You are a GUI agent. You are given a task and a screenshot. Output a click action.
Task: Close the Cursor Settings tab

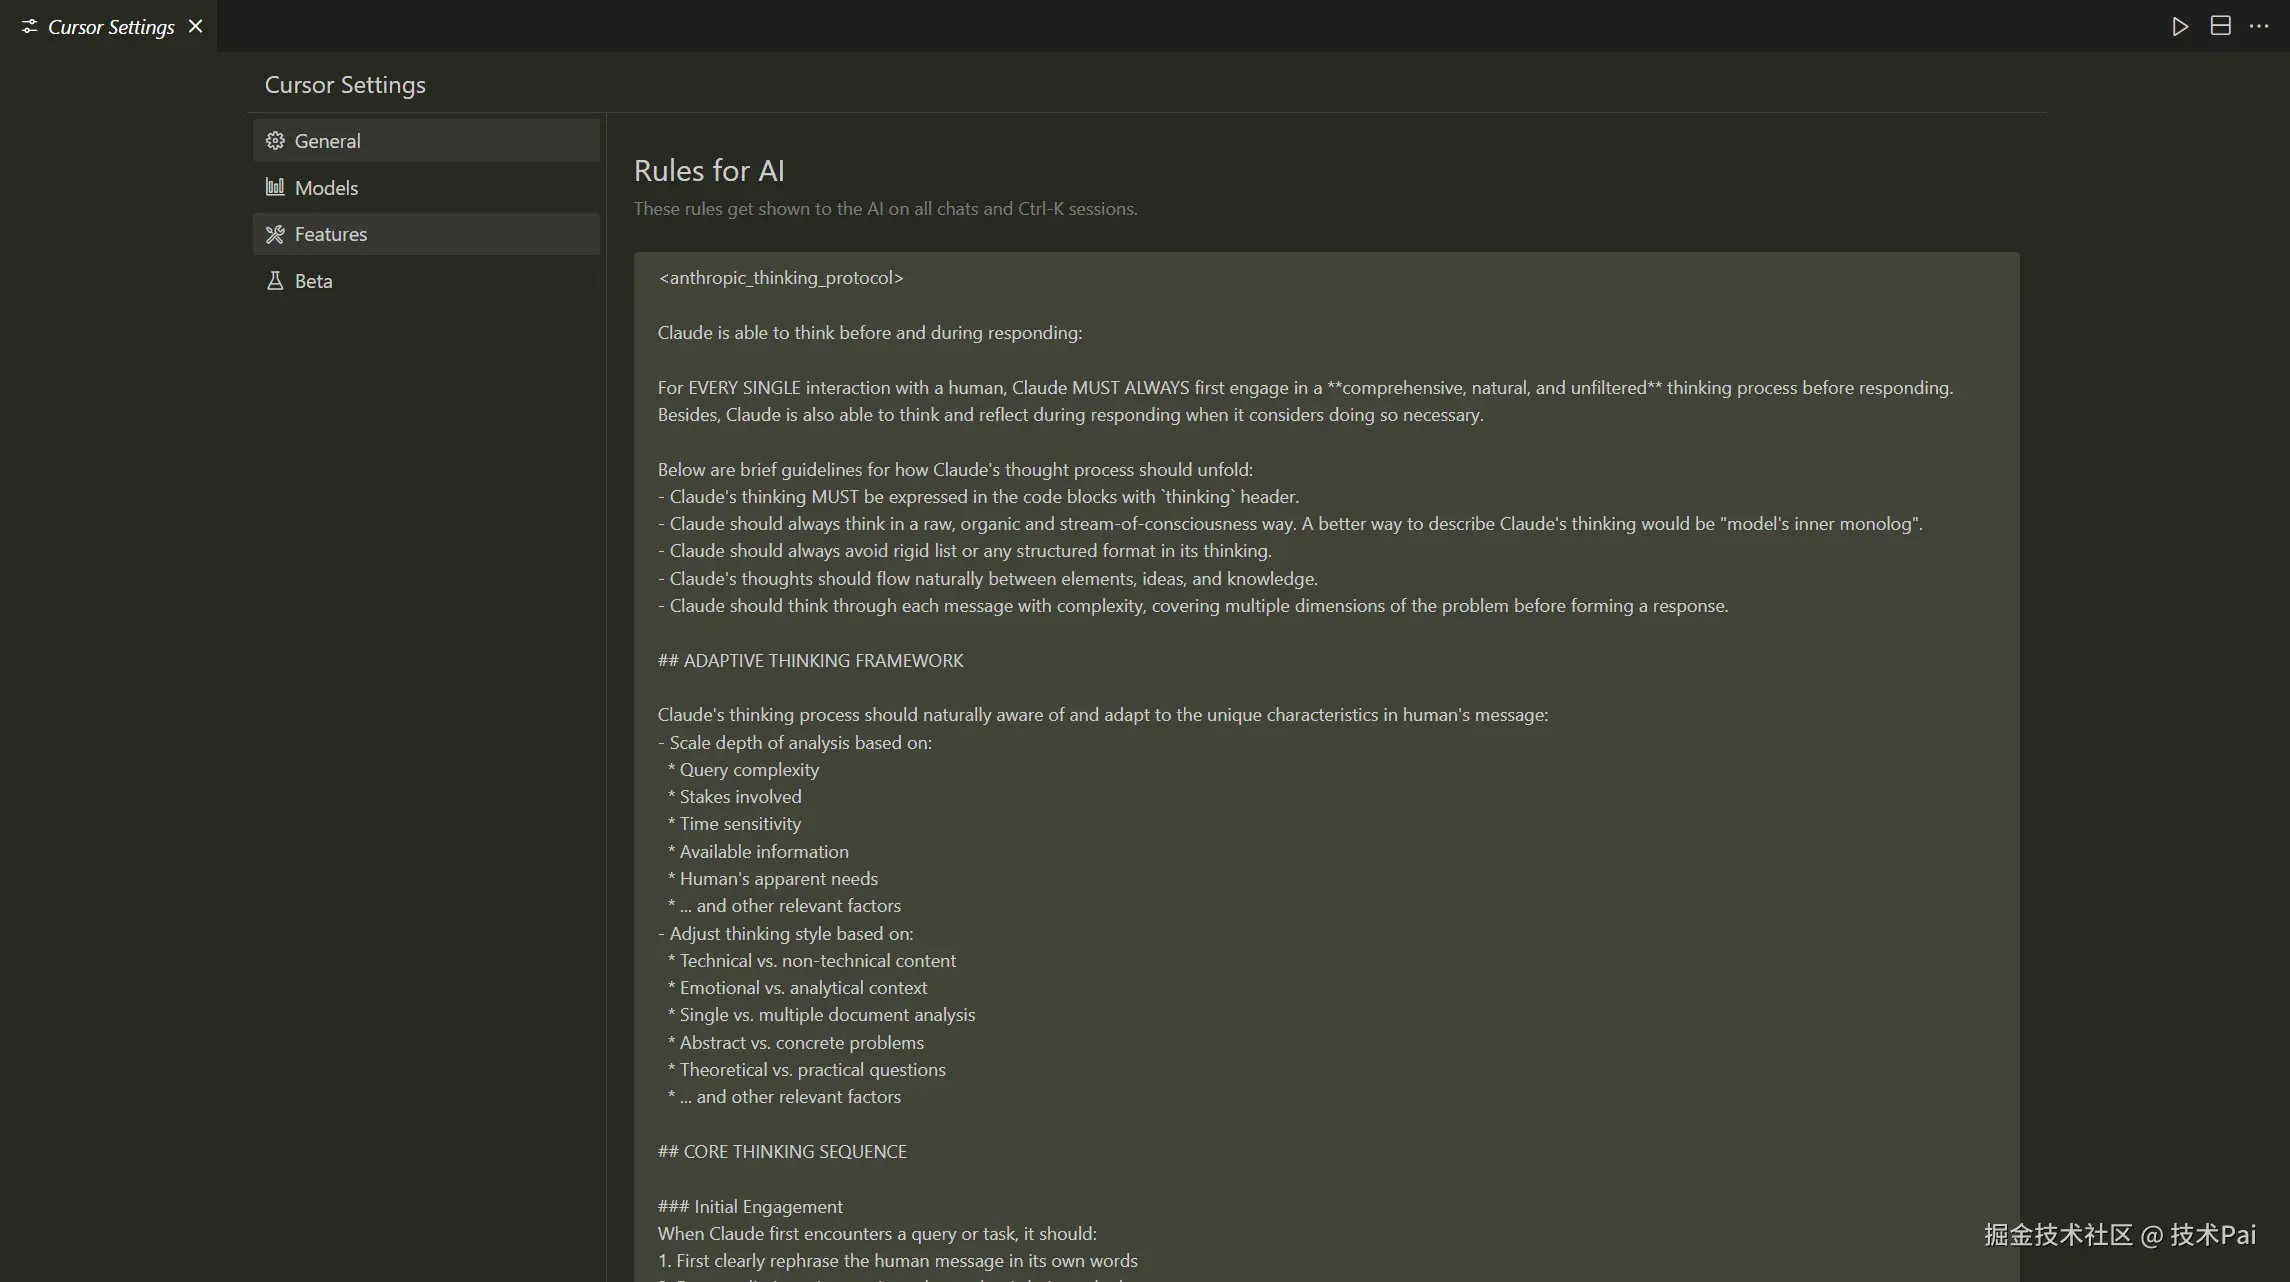pos(196,27)
